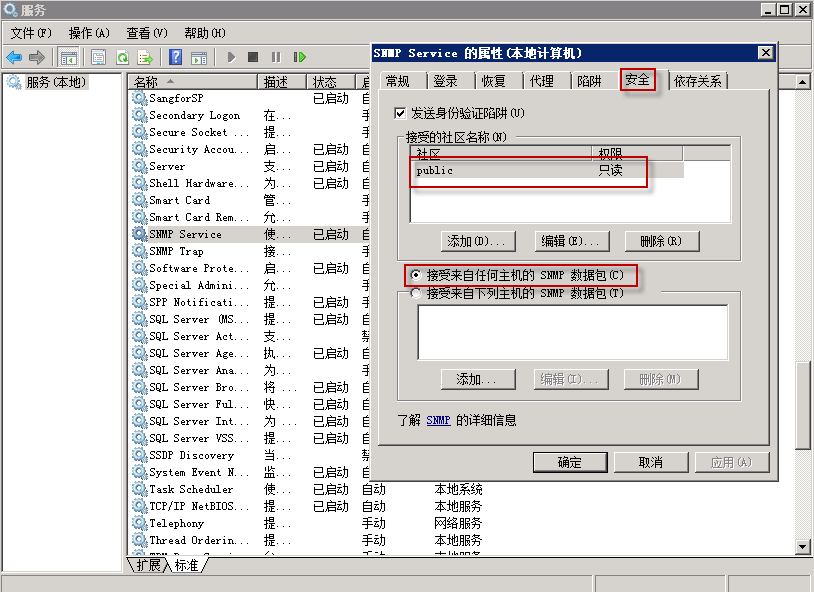The image size is (814, 592).
Task: Click the 添加... button under host list
Action: (478, 380)
